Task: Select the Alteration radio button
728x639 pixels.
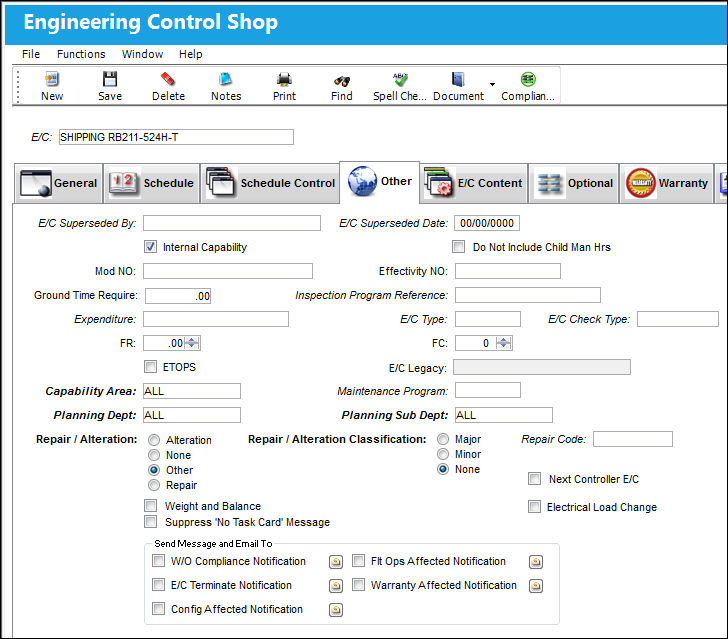Action: click(154, 440)
